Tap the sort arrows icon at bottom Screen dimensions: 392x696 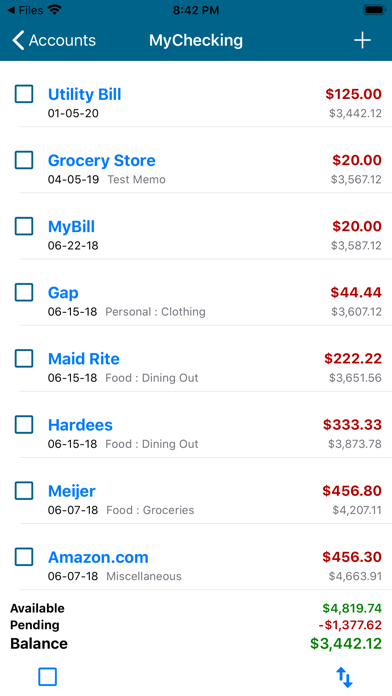pyautogui.click(x=344, y=677)
